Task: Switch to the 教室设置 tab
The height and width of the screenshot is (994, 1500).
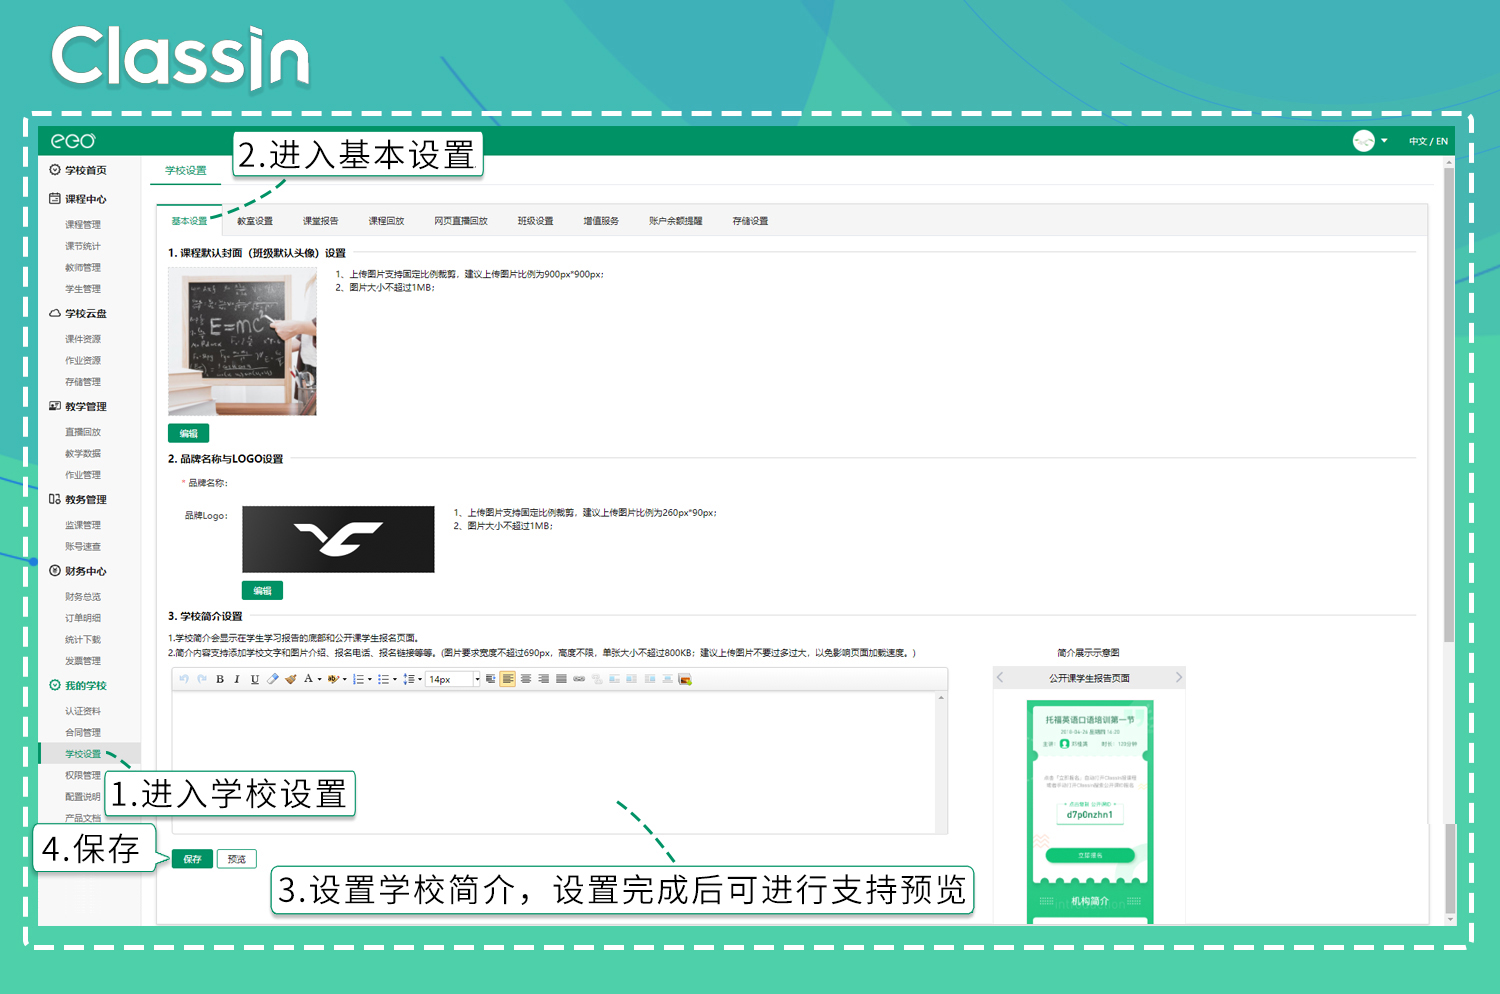Action: pyautogui.click(x=255, y=221)
